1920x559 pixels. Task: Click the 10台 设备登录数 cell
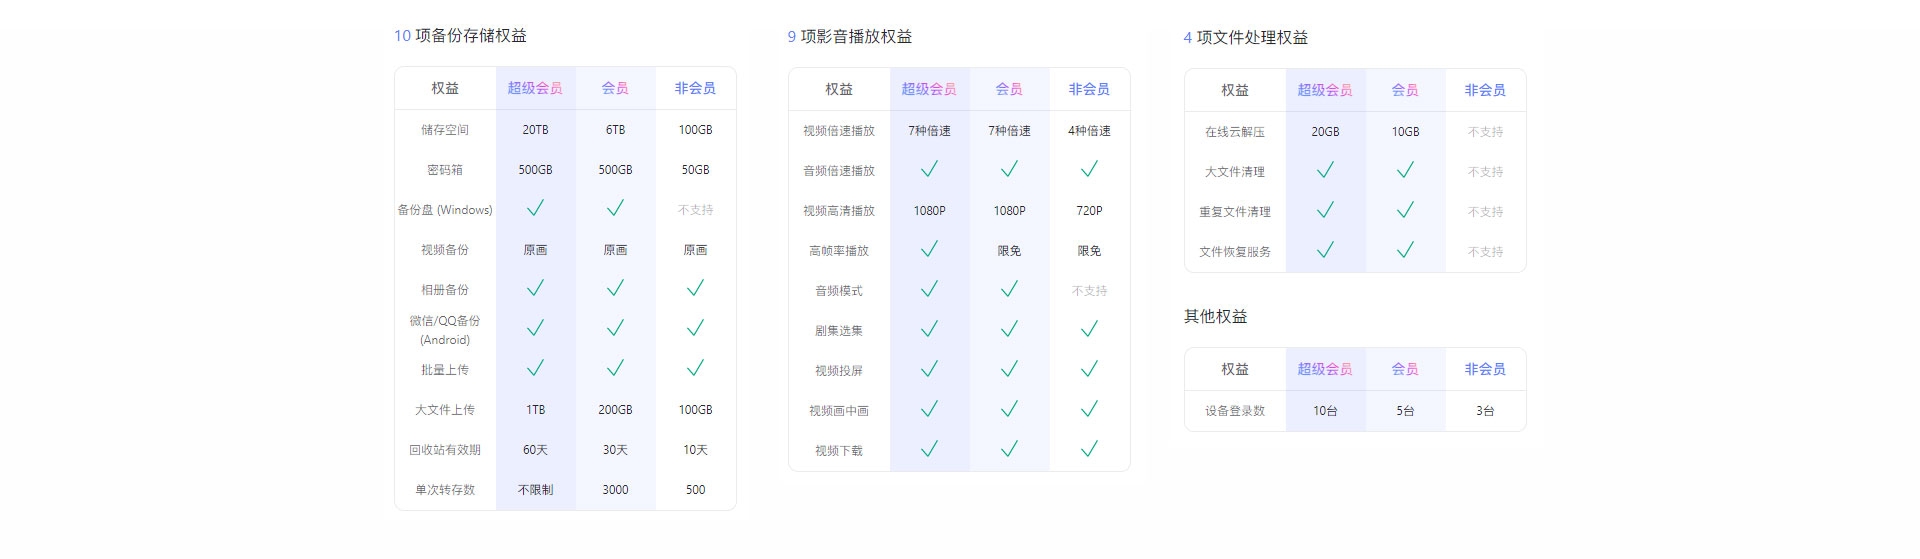click(x=1325, y=411)
